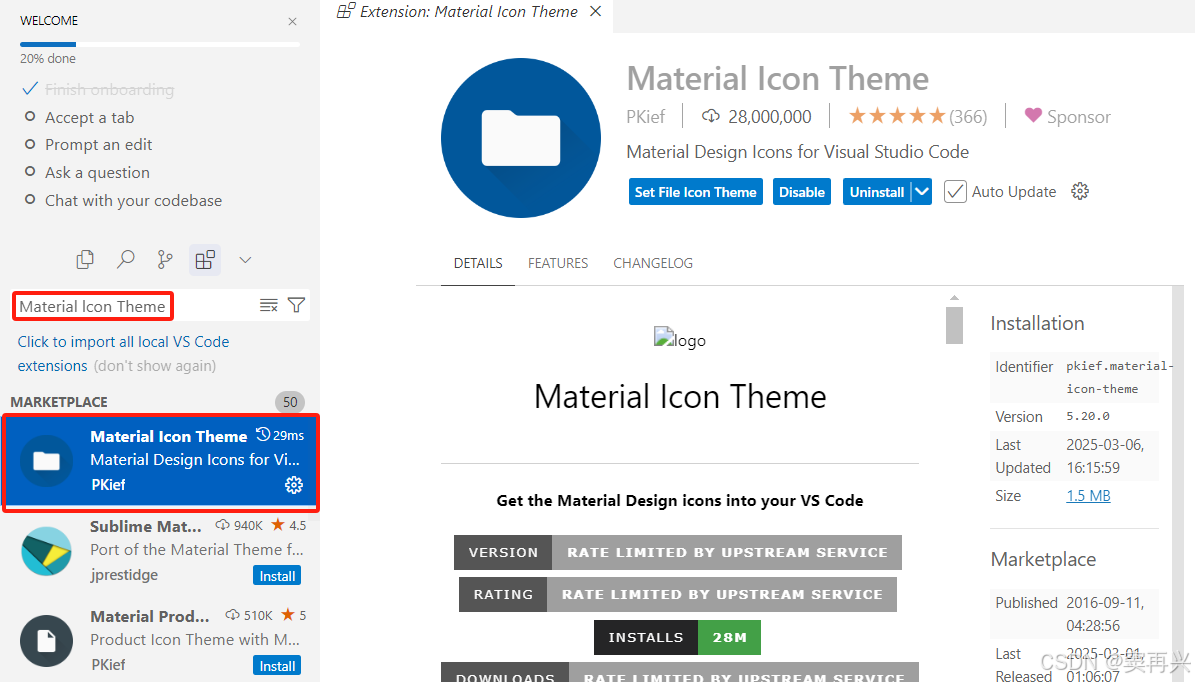Install the jprestidge Sublime Material extension
The image size is (1195, 682).
click(x=277, y=576)
